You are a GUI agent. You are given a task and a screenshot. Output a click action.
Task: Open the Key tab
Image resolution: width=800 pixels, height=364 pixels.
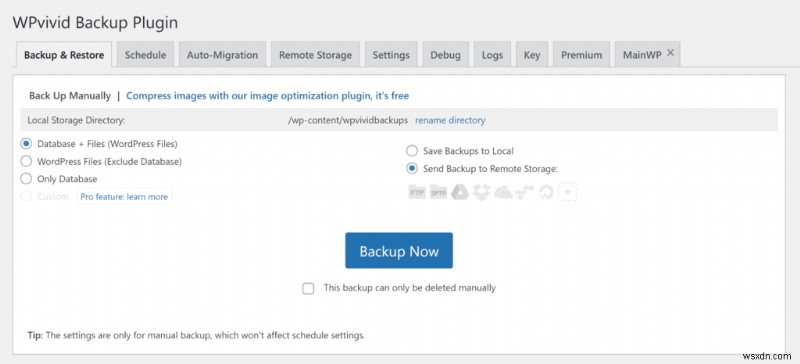coord(532,55)
